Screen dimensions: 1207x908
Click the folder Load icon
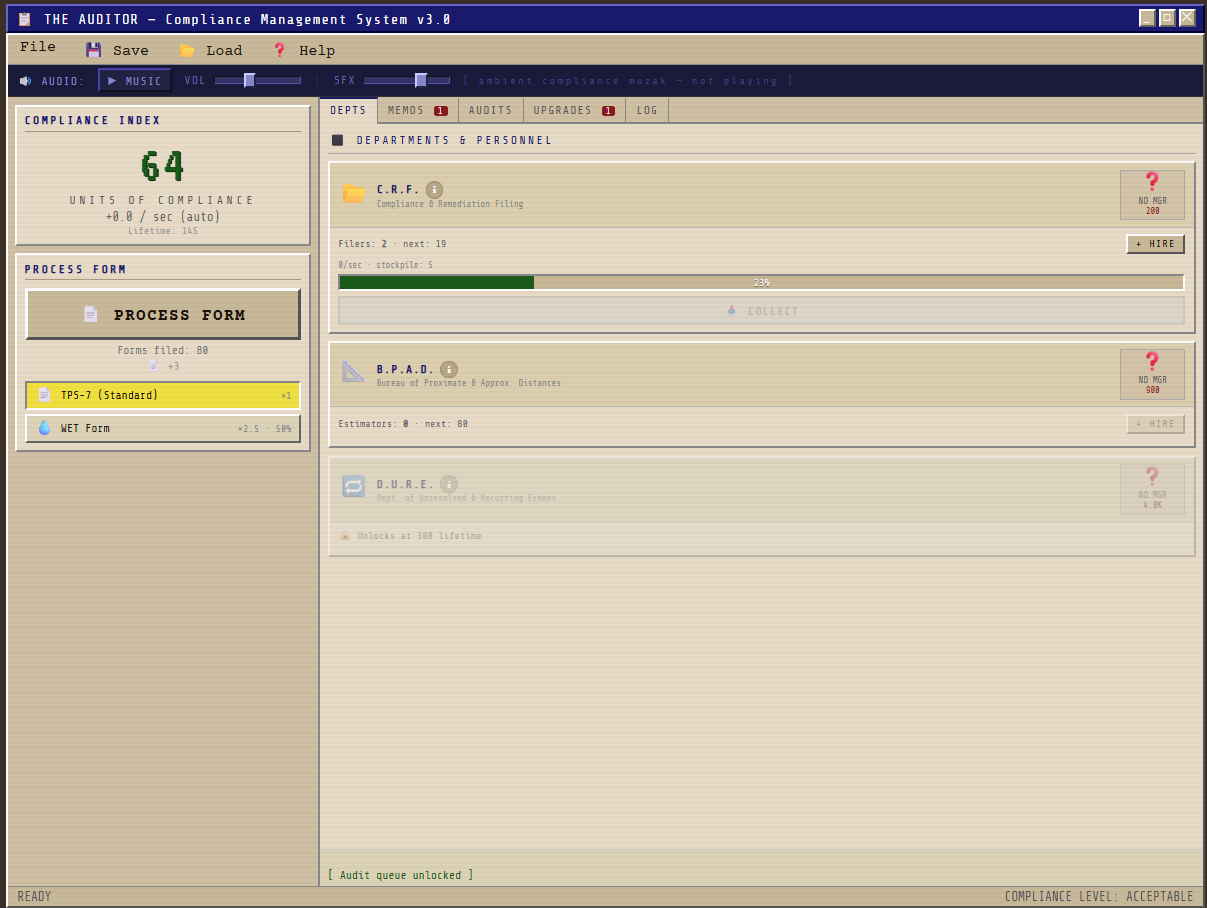coord(187,50)
